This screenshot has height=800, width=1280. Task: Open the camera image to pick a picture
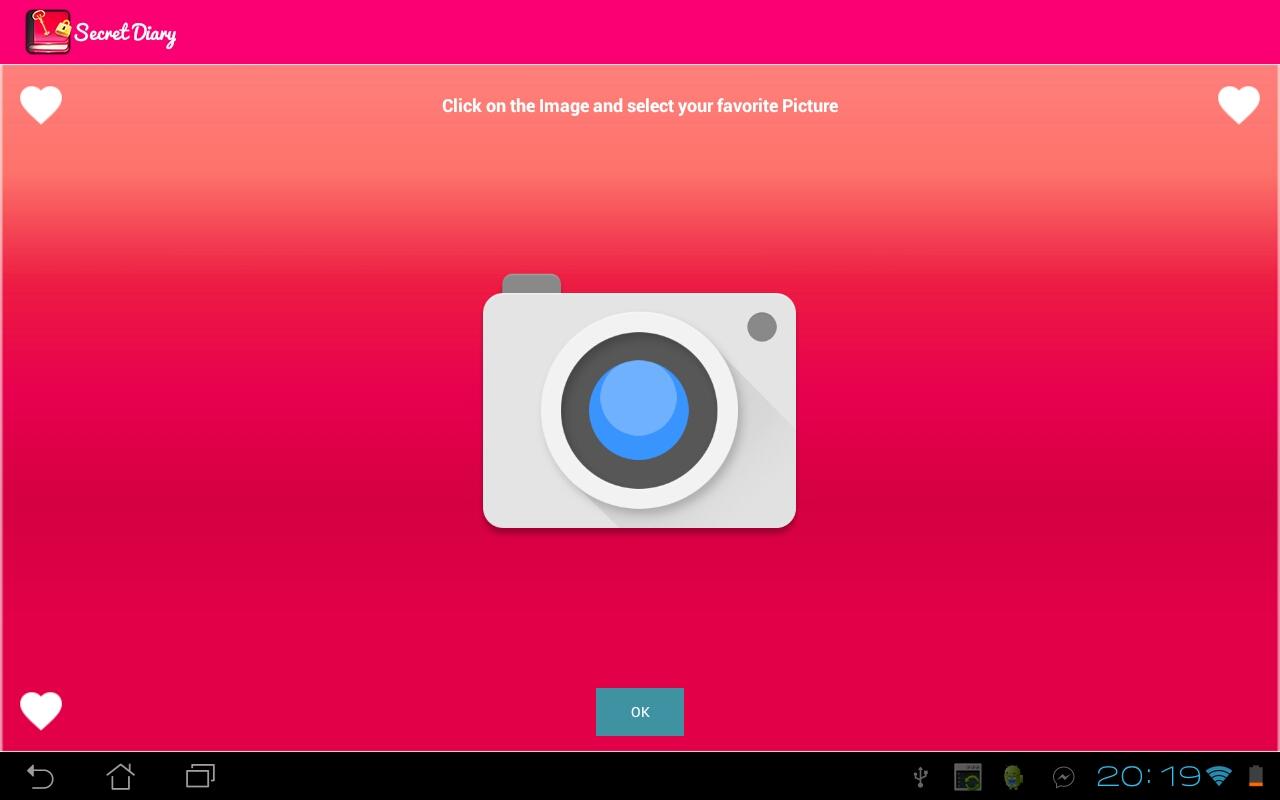(x=639, y=401)
